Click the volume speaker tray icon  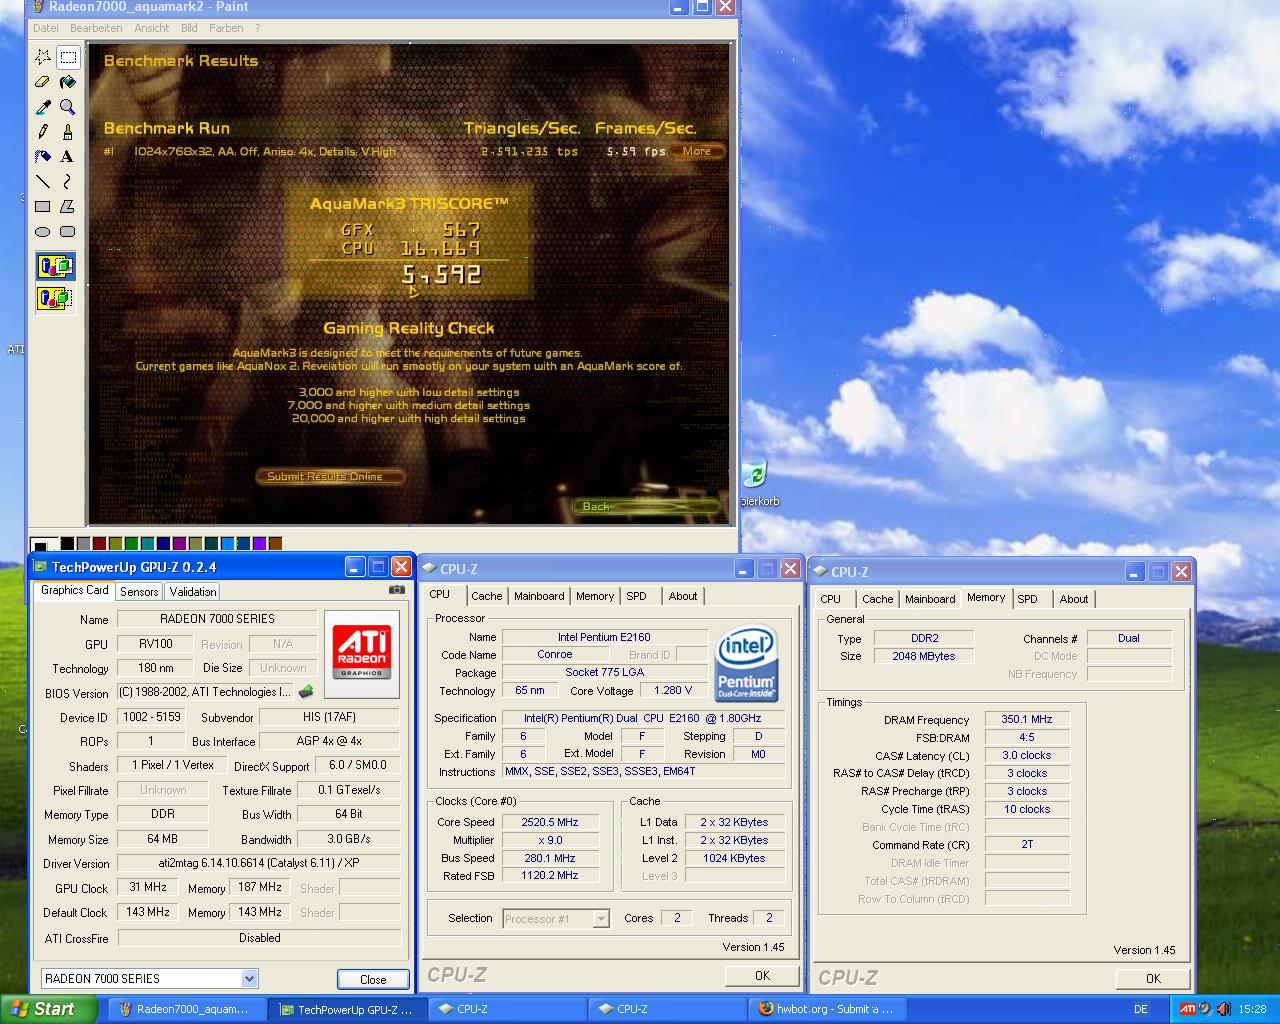1205,1009
